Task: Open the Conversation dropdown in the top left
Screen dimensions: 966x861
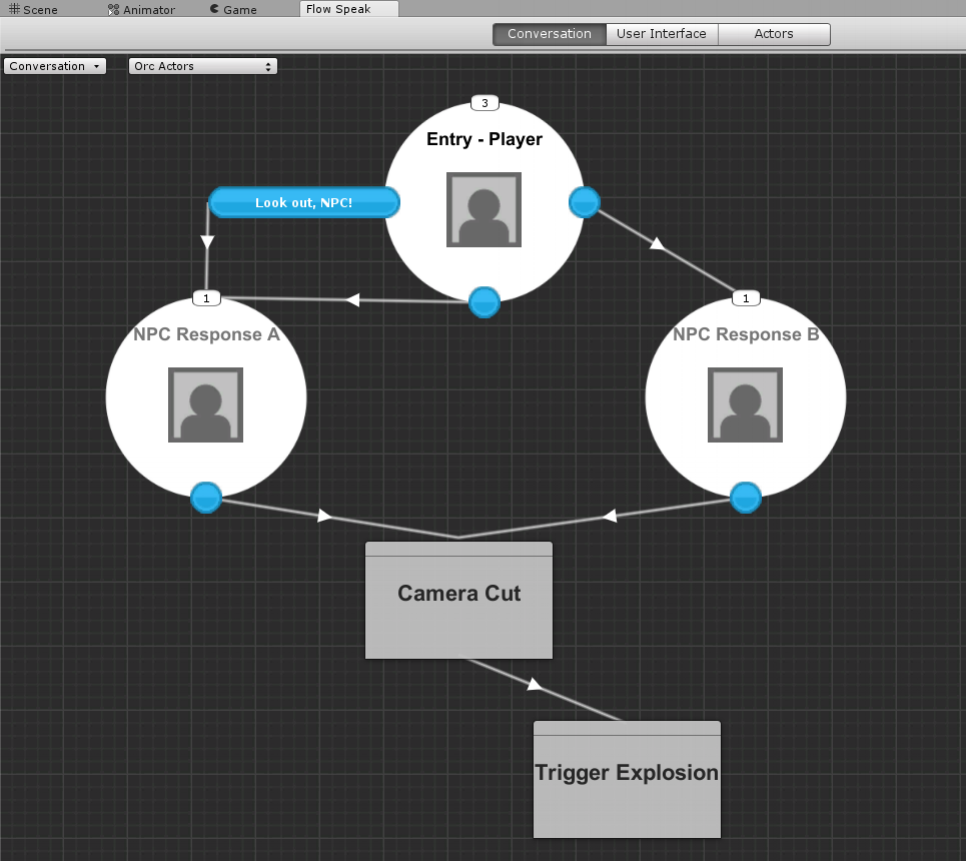Action: coord(54,66)
